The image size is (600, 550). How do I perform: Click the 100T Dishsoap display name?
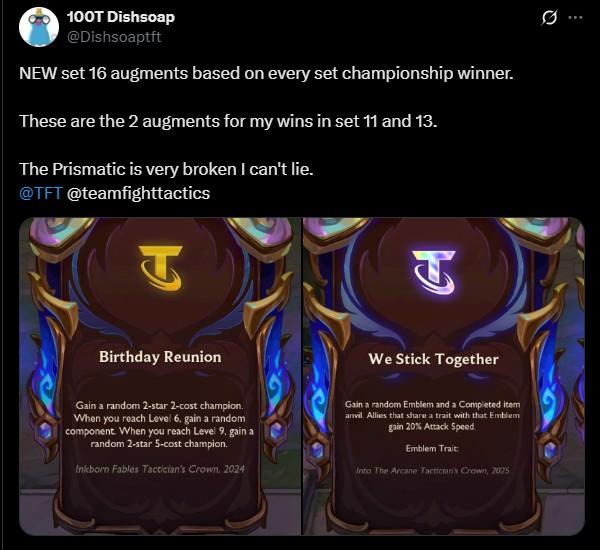pos(121,17)
